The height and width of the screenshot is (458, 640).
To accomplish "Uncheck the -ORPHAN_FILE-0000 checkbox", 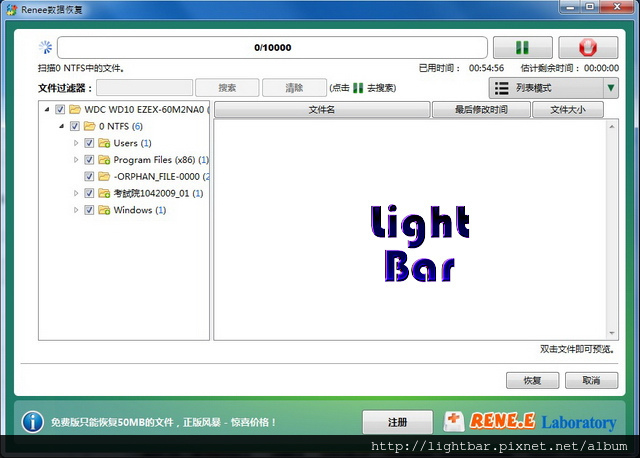I will [89, 176].
